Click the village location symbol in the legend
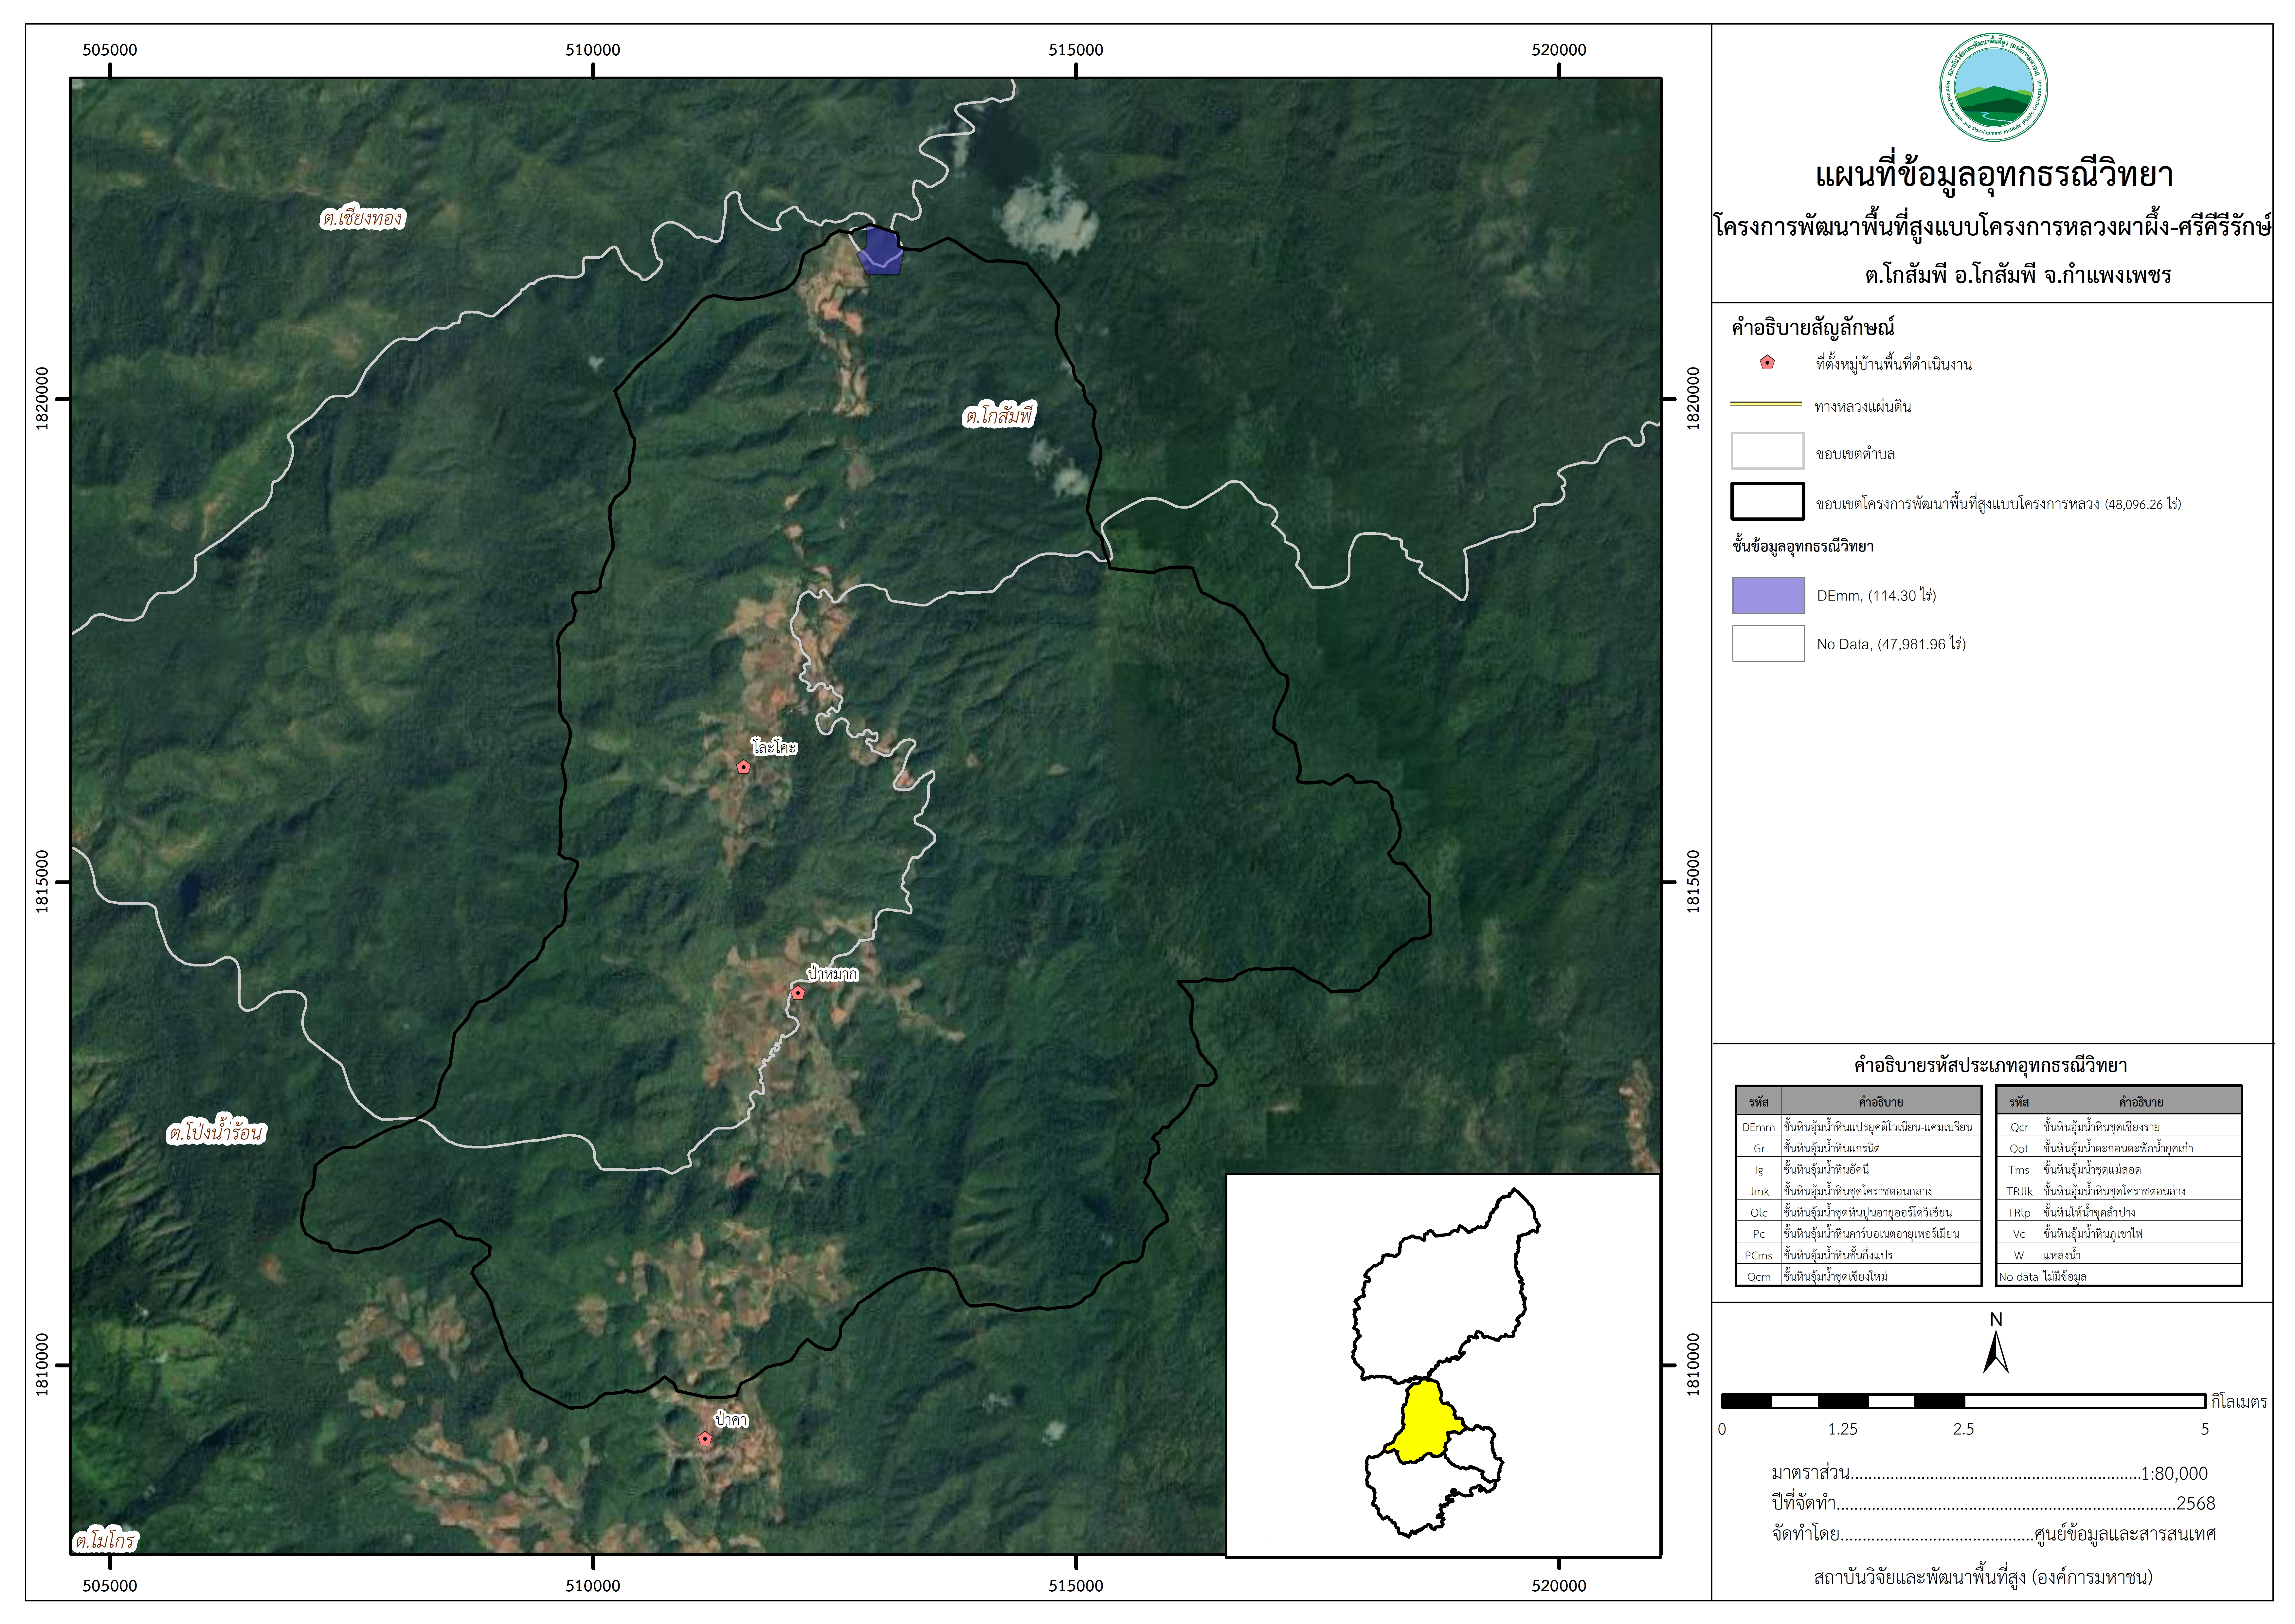Image resolution: width=2295 pixels, height=1624 pixels. tap(1767, 363)
